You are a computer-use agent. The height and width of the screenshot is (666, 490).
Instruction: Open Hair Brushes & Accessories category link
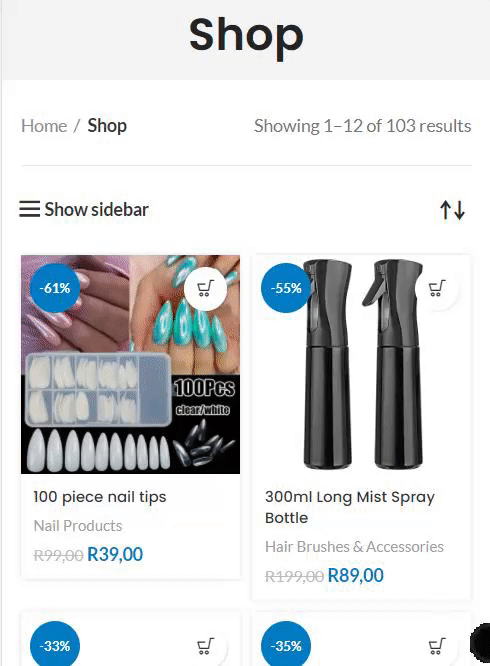(354, 547)
